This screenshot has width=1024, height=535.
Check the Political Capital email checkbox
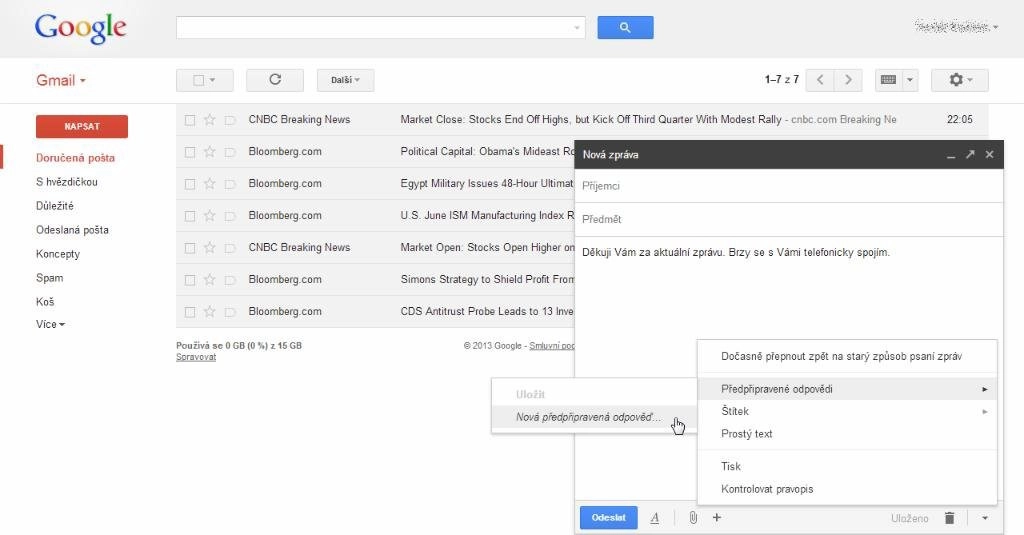pyautogui.click(x=189, y=152)
